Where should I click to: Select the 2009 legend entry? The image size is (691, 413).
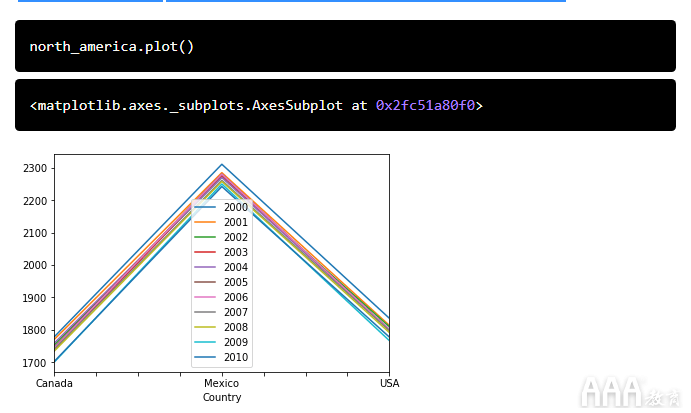coord(221,342)
